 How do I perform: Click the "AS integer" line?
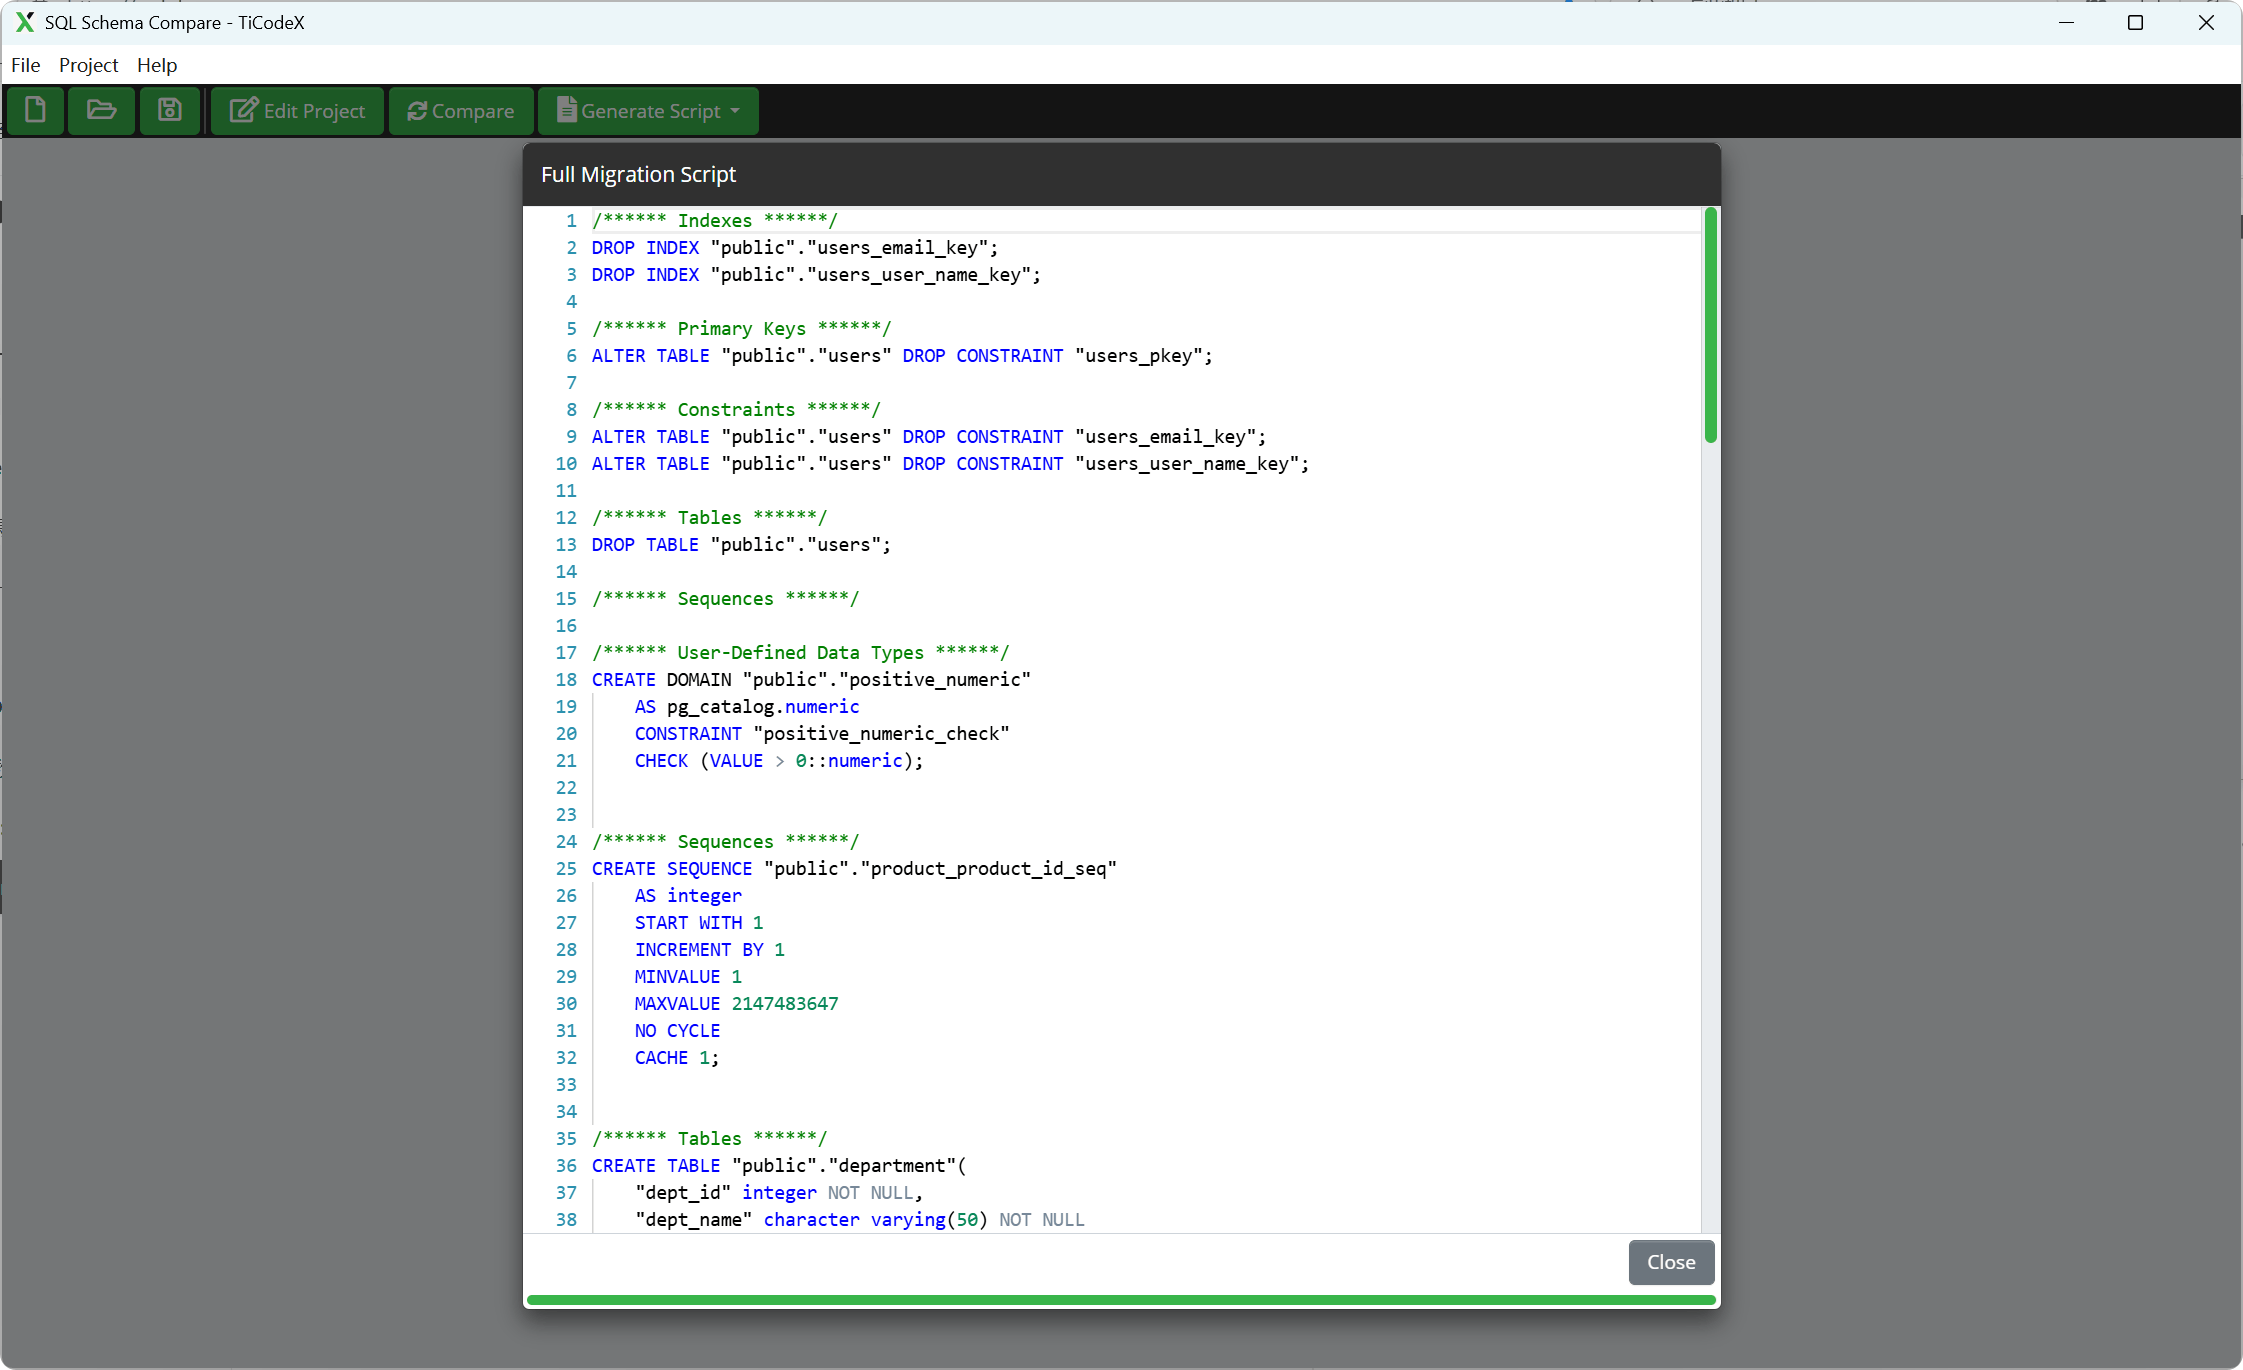[688, 895]
